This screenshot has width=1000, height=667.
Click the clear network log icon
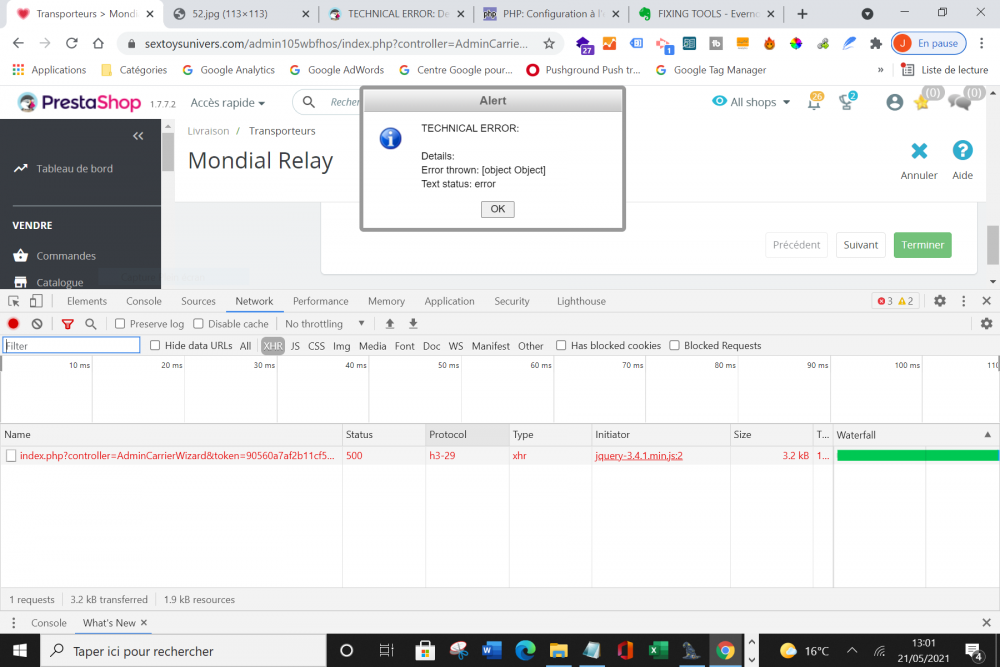(x=37, y=324)
